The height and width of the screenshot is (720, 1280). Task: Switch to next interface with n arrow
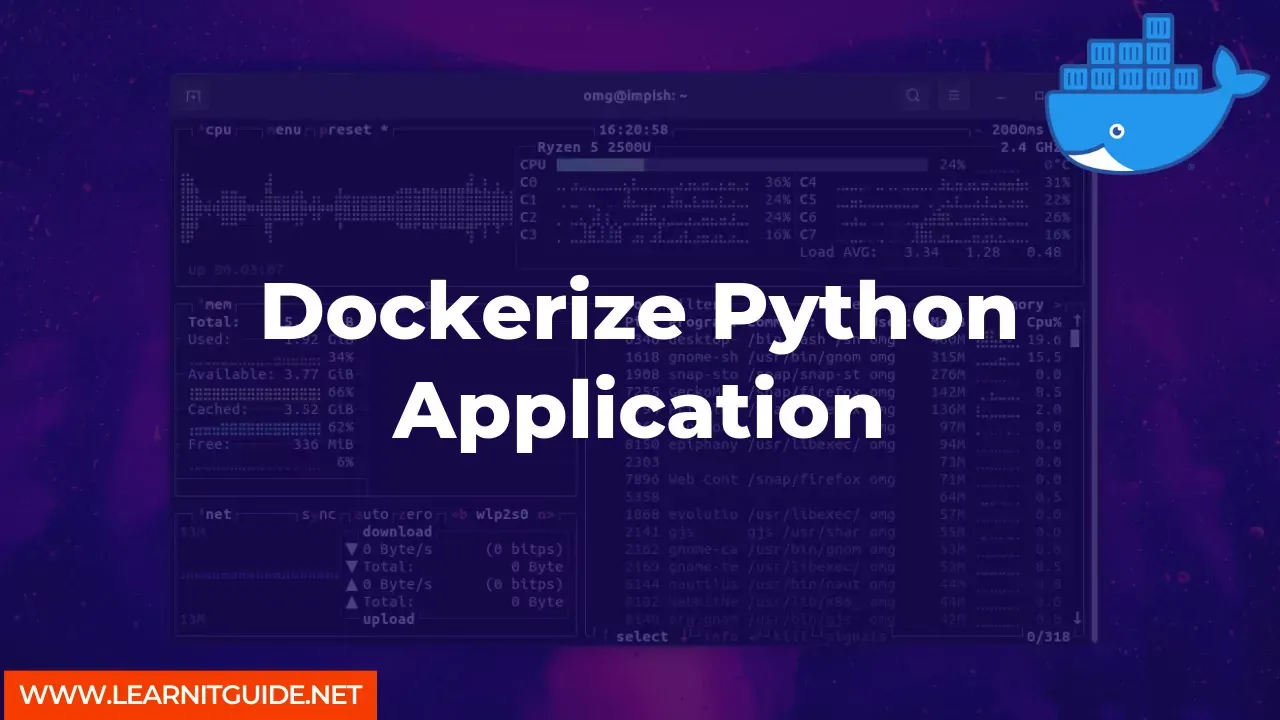pyautogui.click(x=546, y=514)
